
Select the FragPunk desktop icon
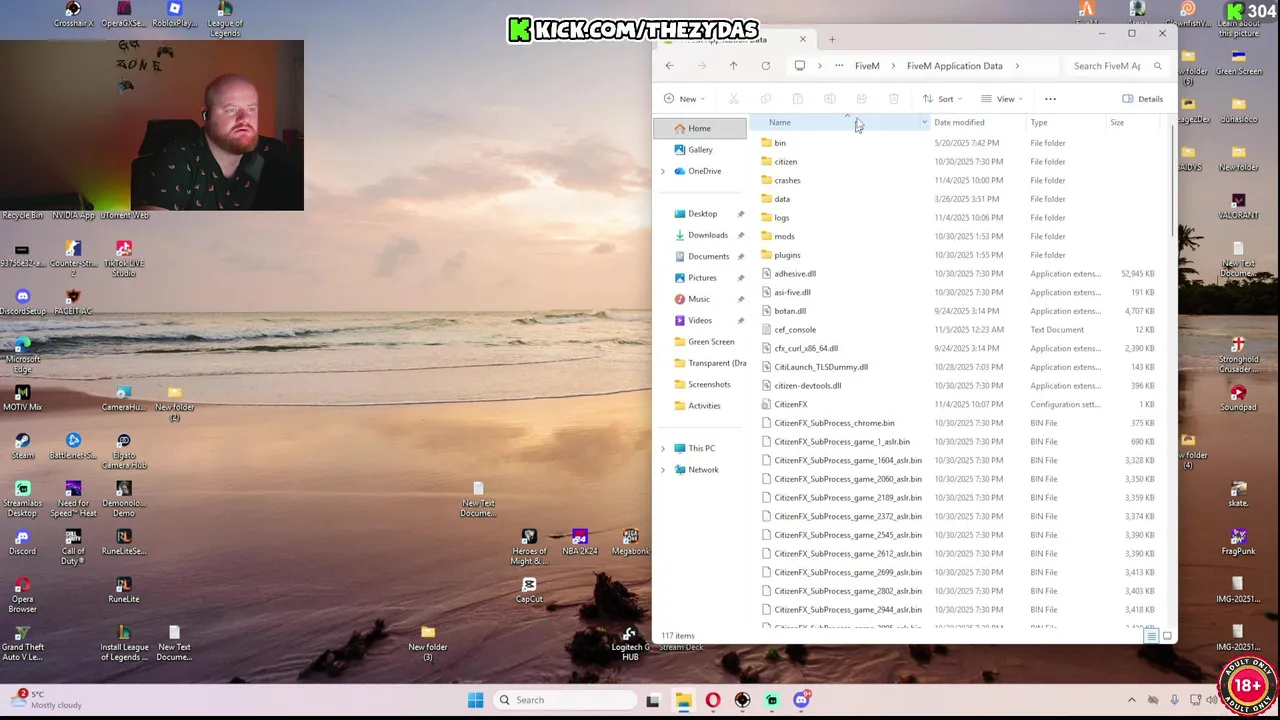coord(1238,541)
